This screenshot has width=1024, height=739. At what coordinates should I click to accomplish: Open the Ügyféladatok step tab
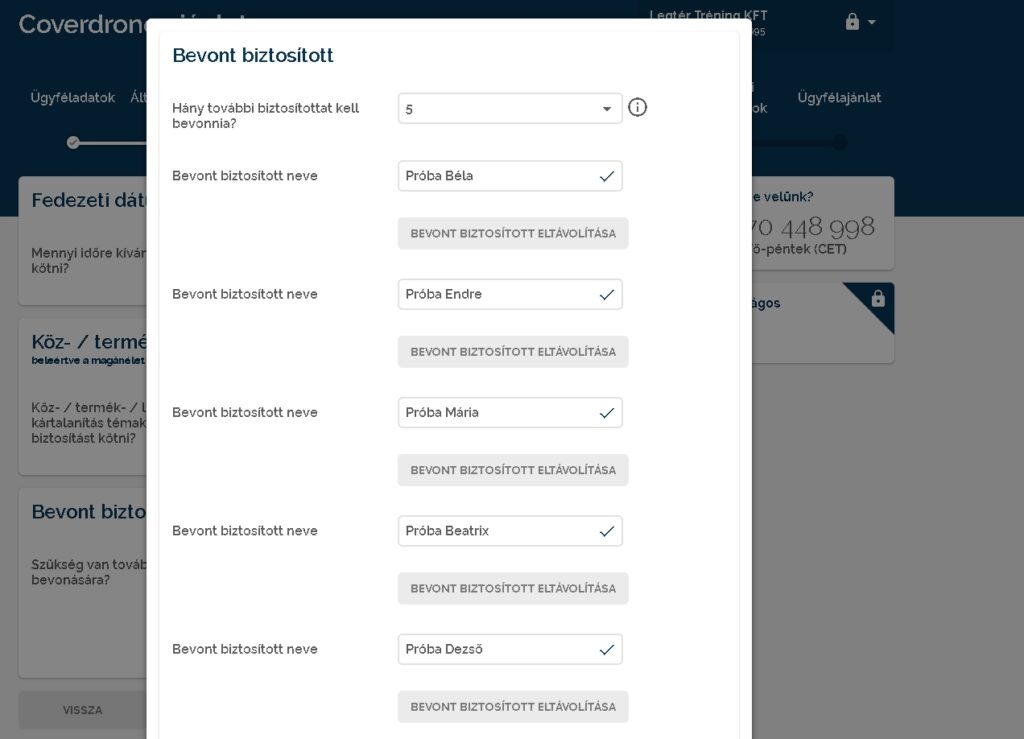tap(73, 98)
